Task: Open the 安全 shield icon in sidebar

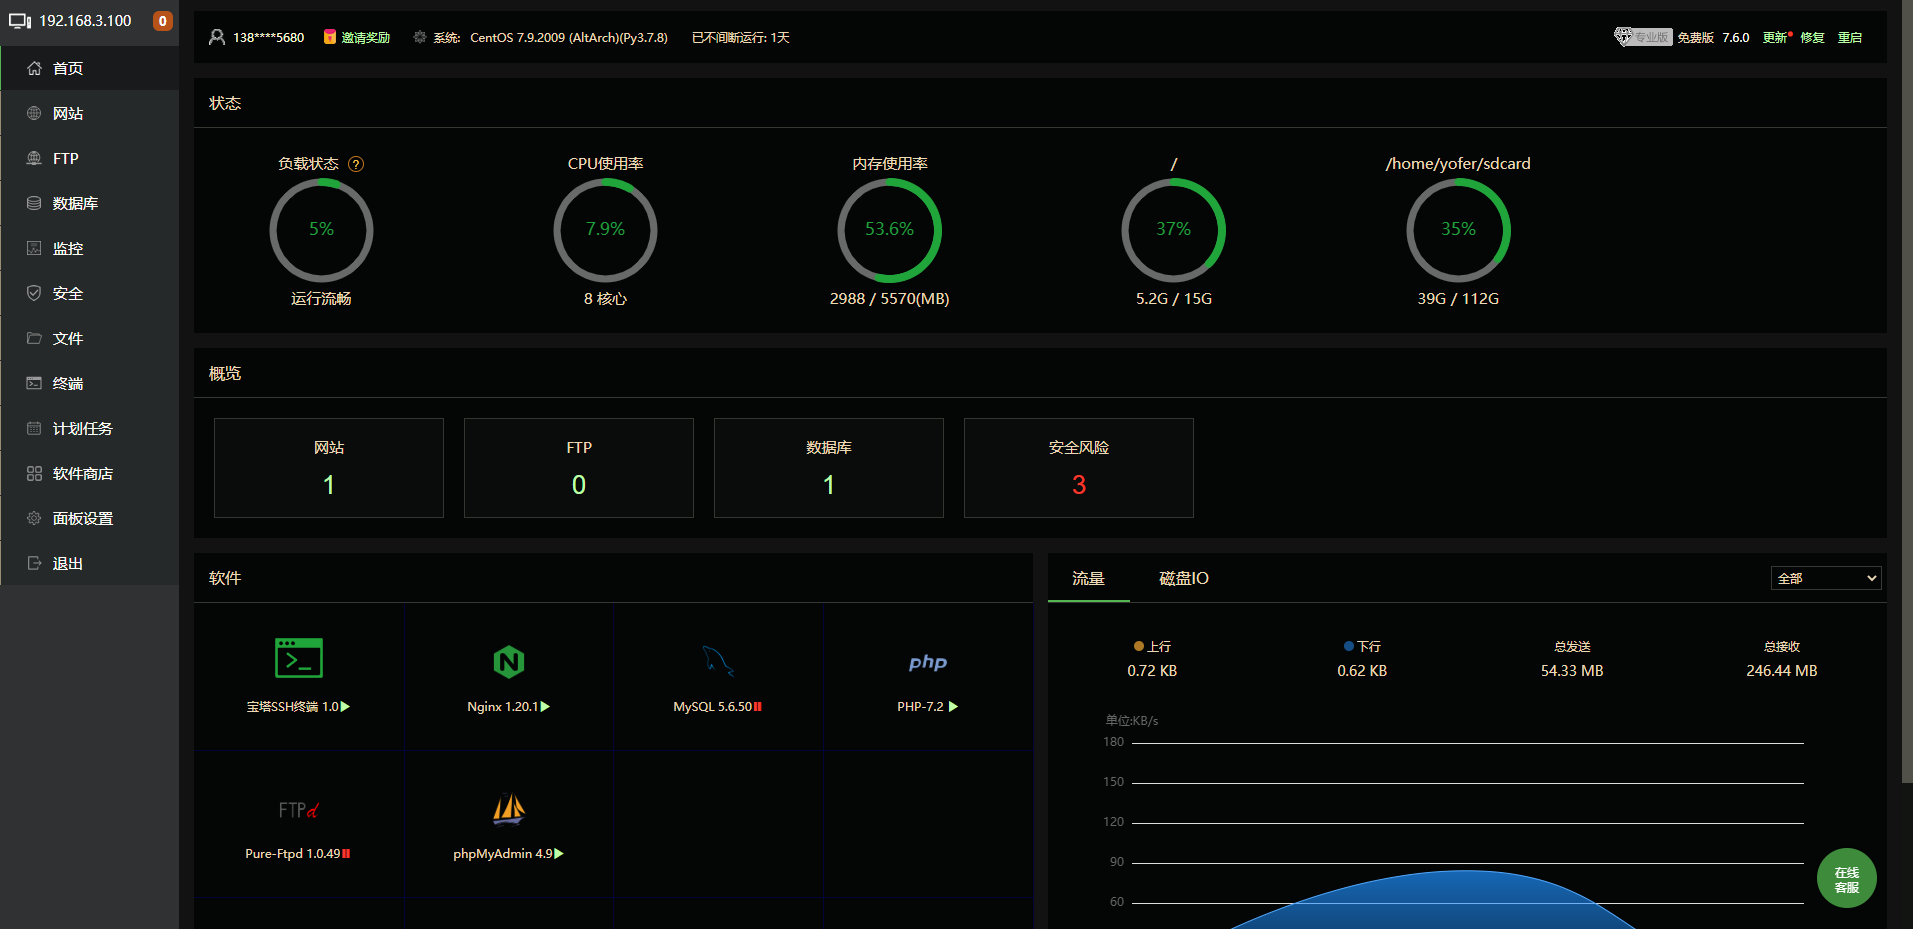Action: point(34,293)
